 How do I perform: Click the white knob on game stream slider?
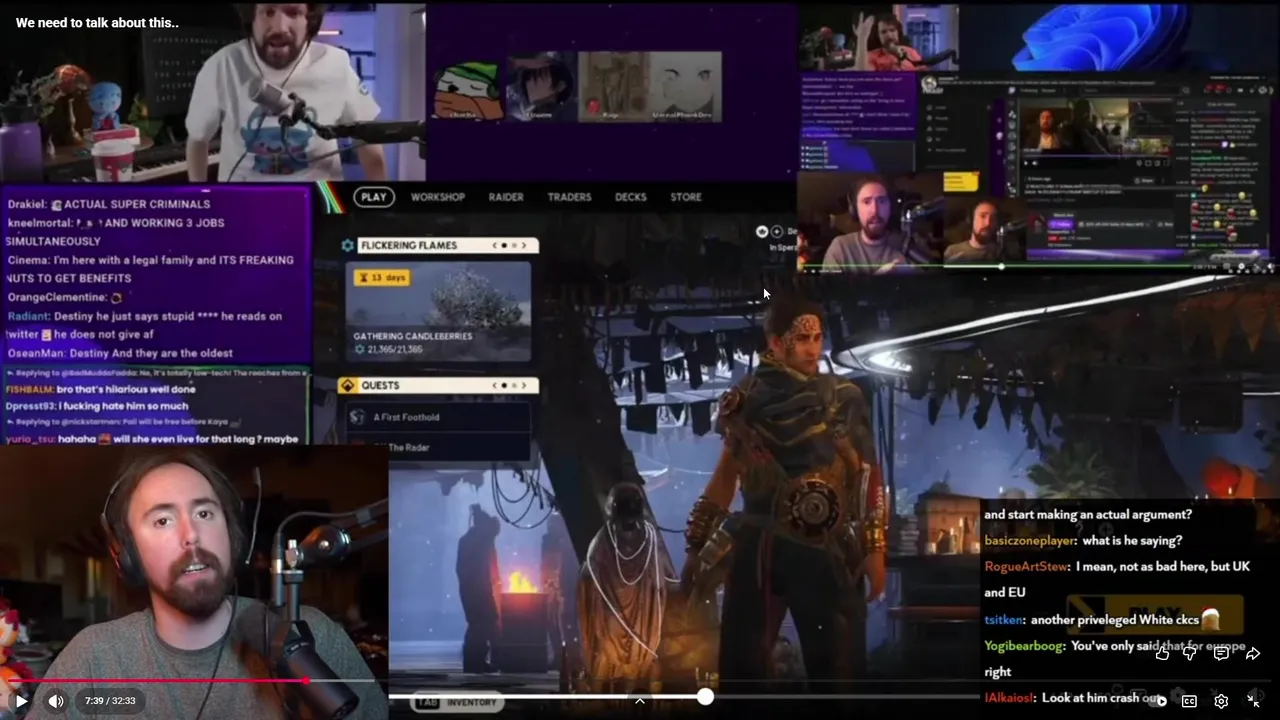pos(705,697)
